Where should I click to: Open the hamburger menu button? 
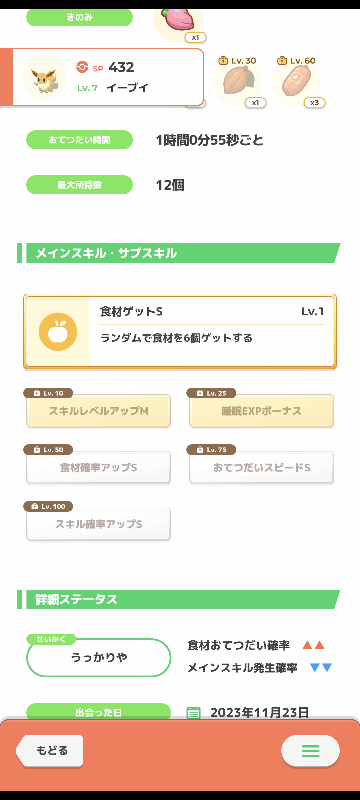point(310,751)
